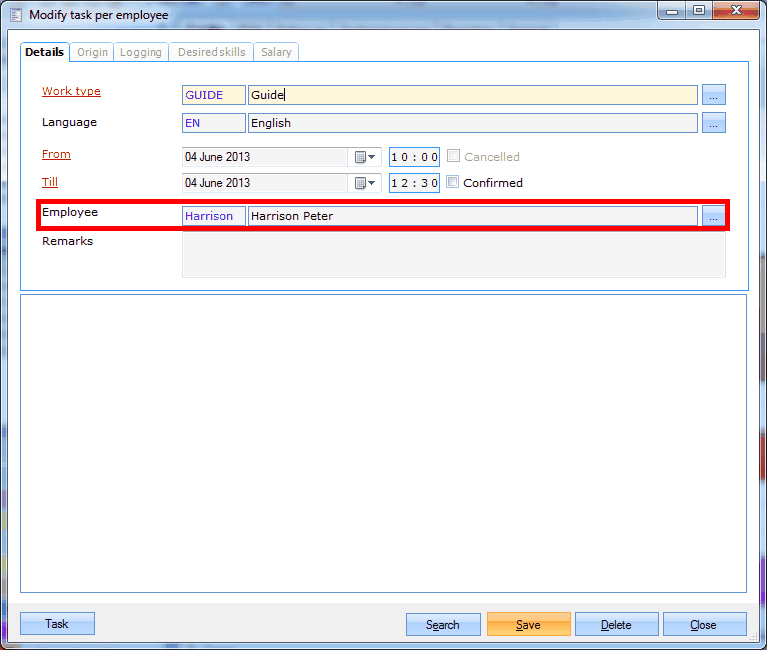Switch to the Origin tab
Screen dimensions: 767x650
point(92,52)
